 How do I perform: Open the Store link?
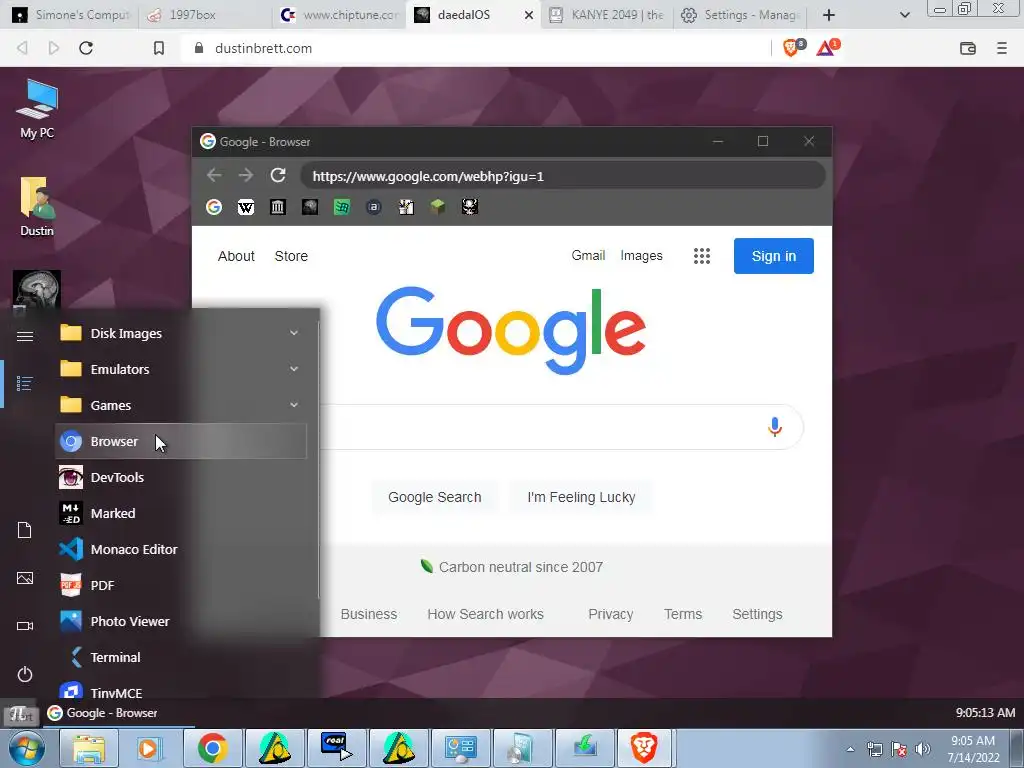click(291, 256)
